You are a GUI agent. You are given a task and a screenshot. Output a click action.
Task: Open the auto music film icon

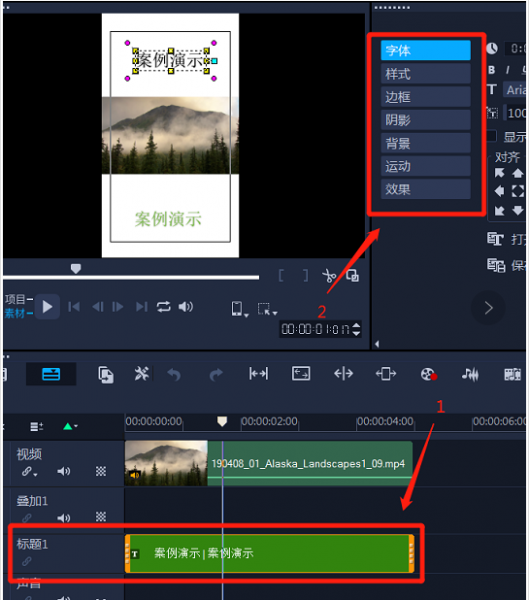pos(513,374)
